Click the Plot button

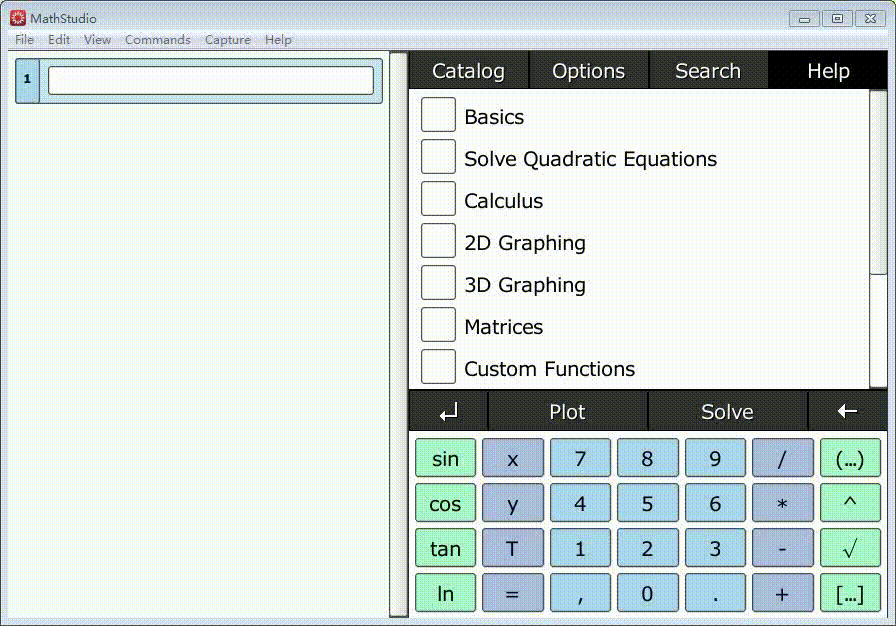(x=567, y=411)
